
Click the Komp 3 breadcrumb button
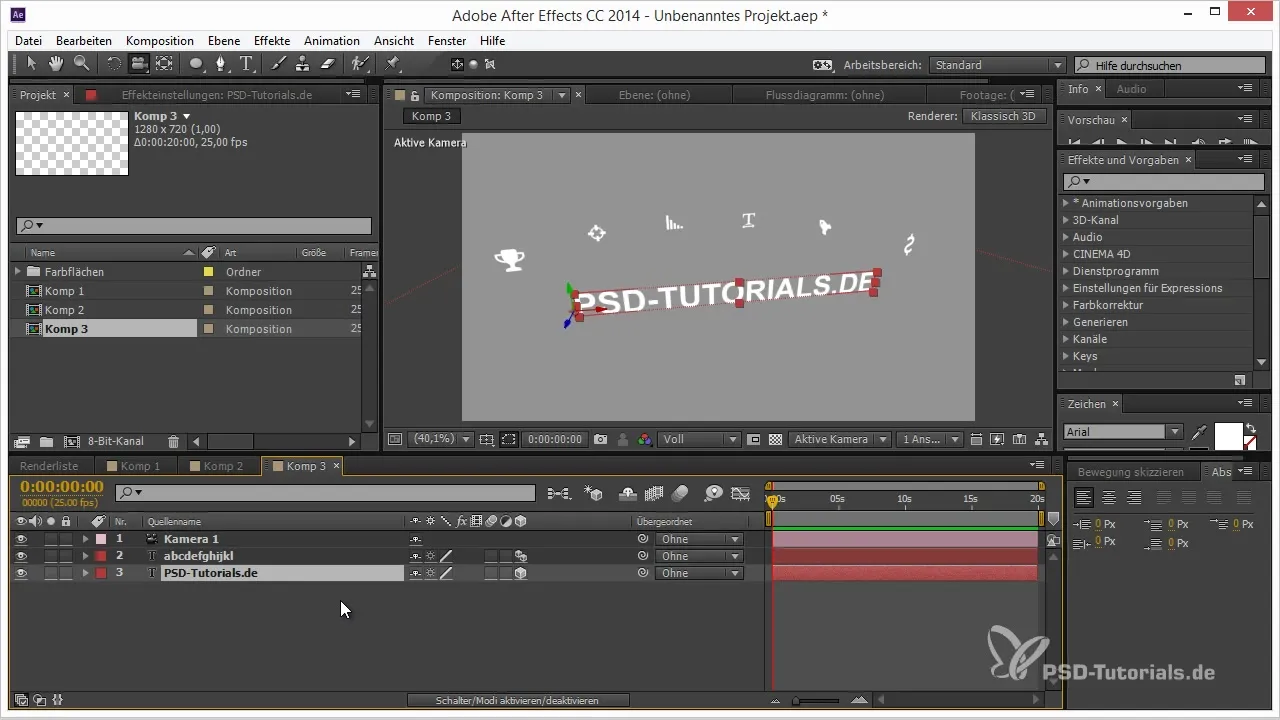pyautogui.click(x=432, y=116)
